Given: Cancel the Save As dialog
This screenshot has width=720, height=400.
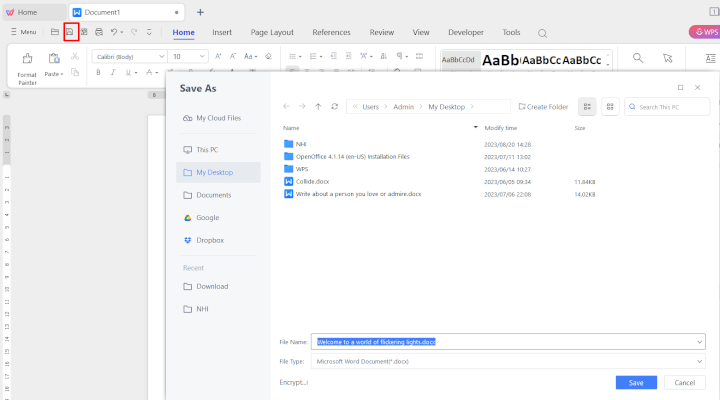Looking at the screenshot, I should click(x=684, y=382).
